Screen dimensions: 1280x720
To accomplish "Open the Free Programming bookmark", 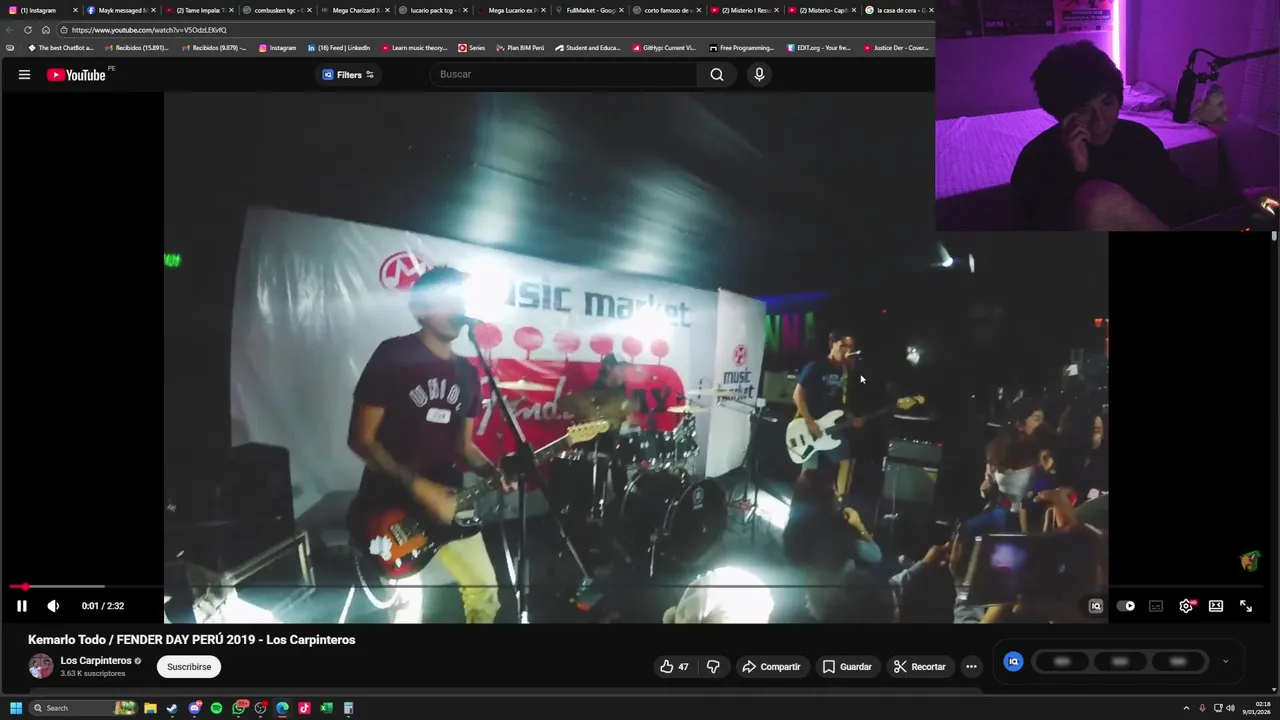I will pyautogui.click(x=742, y=48).
